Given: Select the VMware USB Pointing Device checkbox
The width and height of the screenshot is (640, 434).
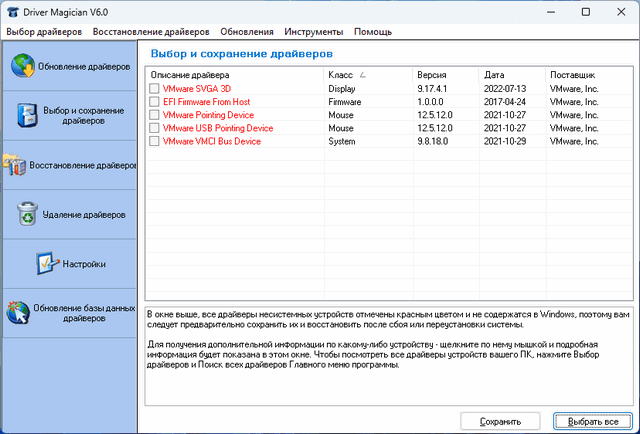Looking at the screenshot, I should point(154,128).
